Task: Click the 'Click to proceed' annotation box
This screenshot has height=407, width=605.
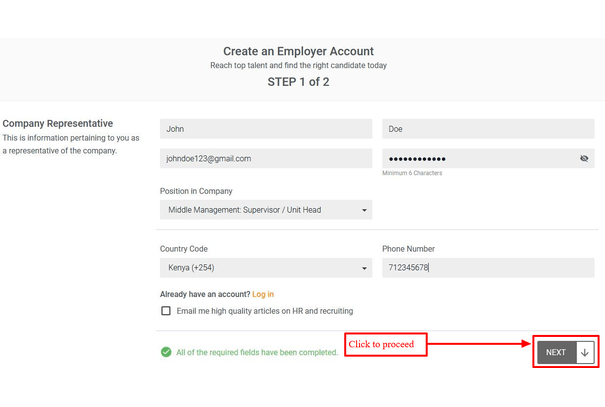Action: coord(386,345)
